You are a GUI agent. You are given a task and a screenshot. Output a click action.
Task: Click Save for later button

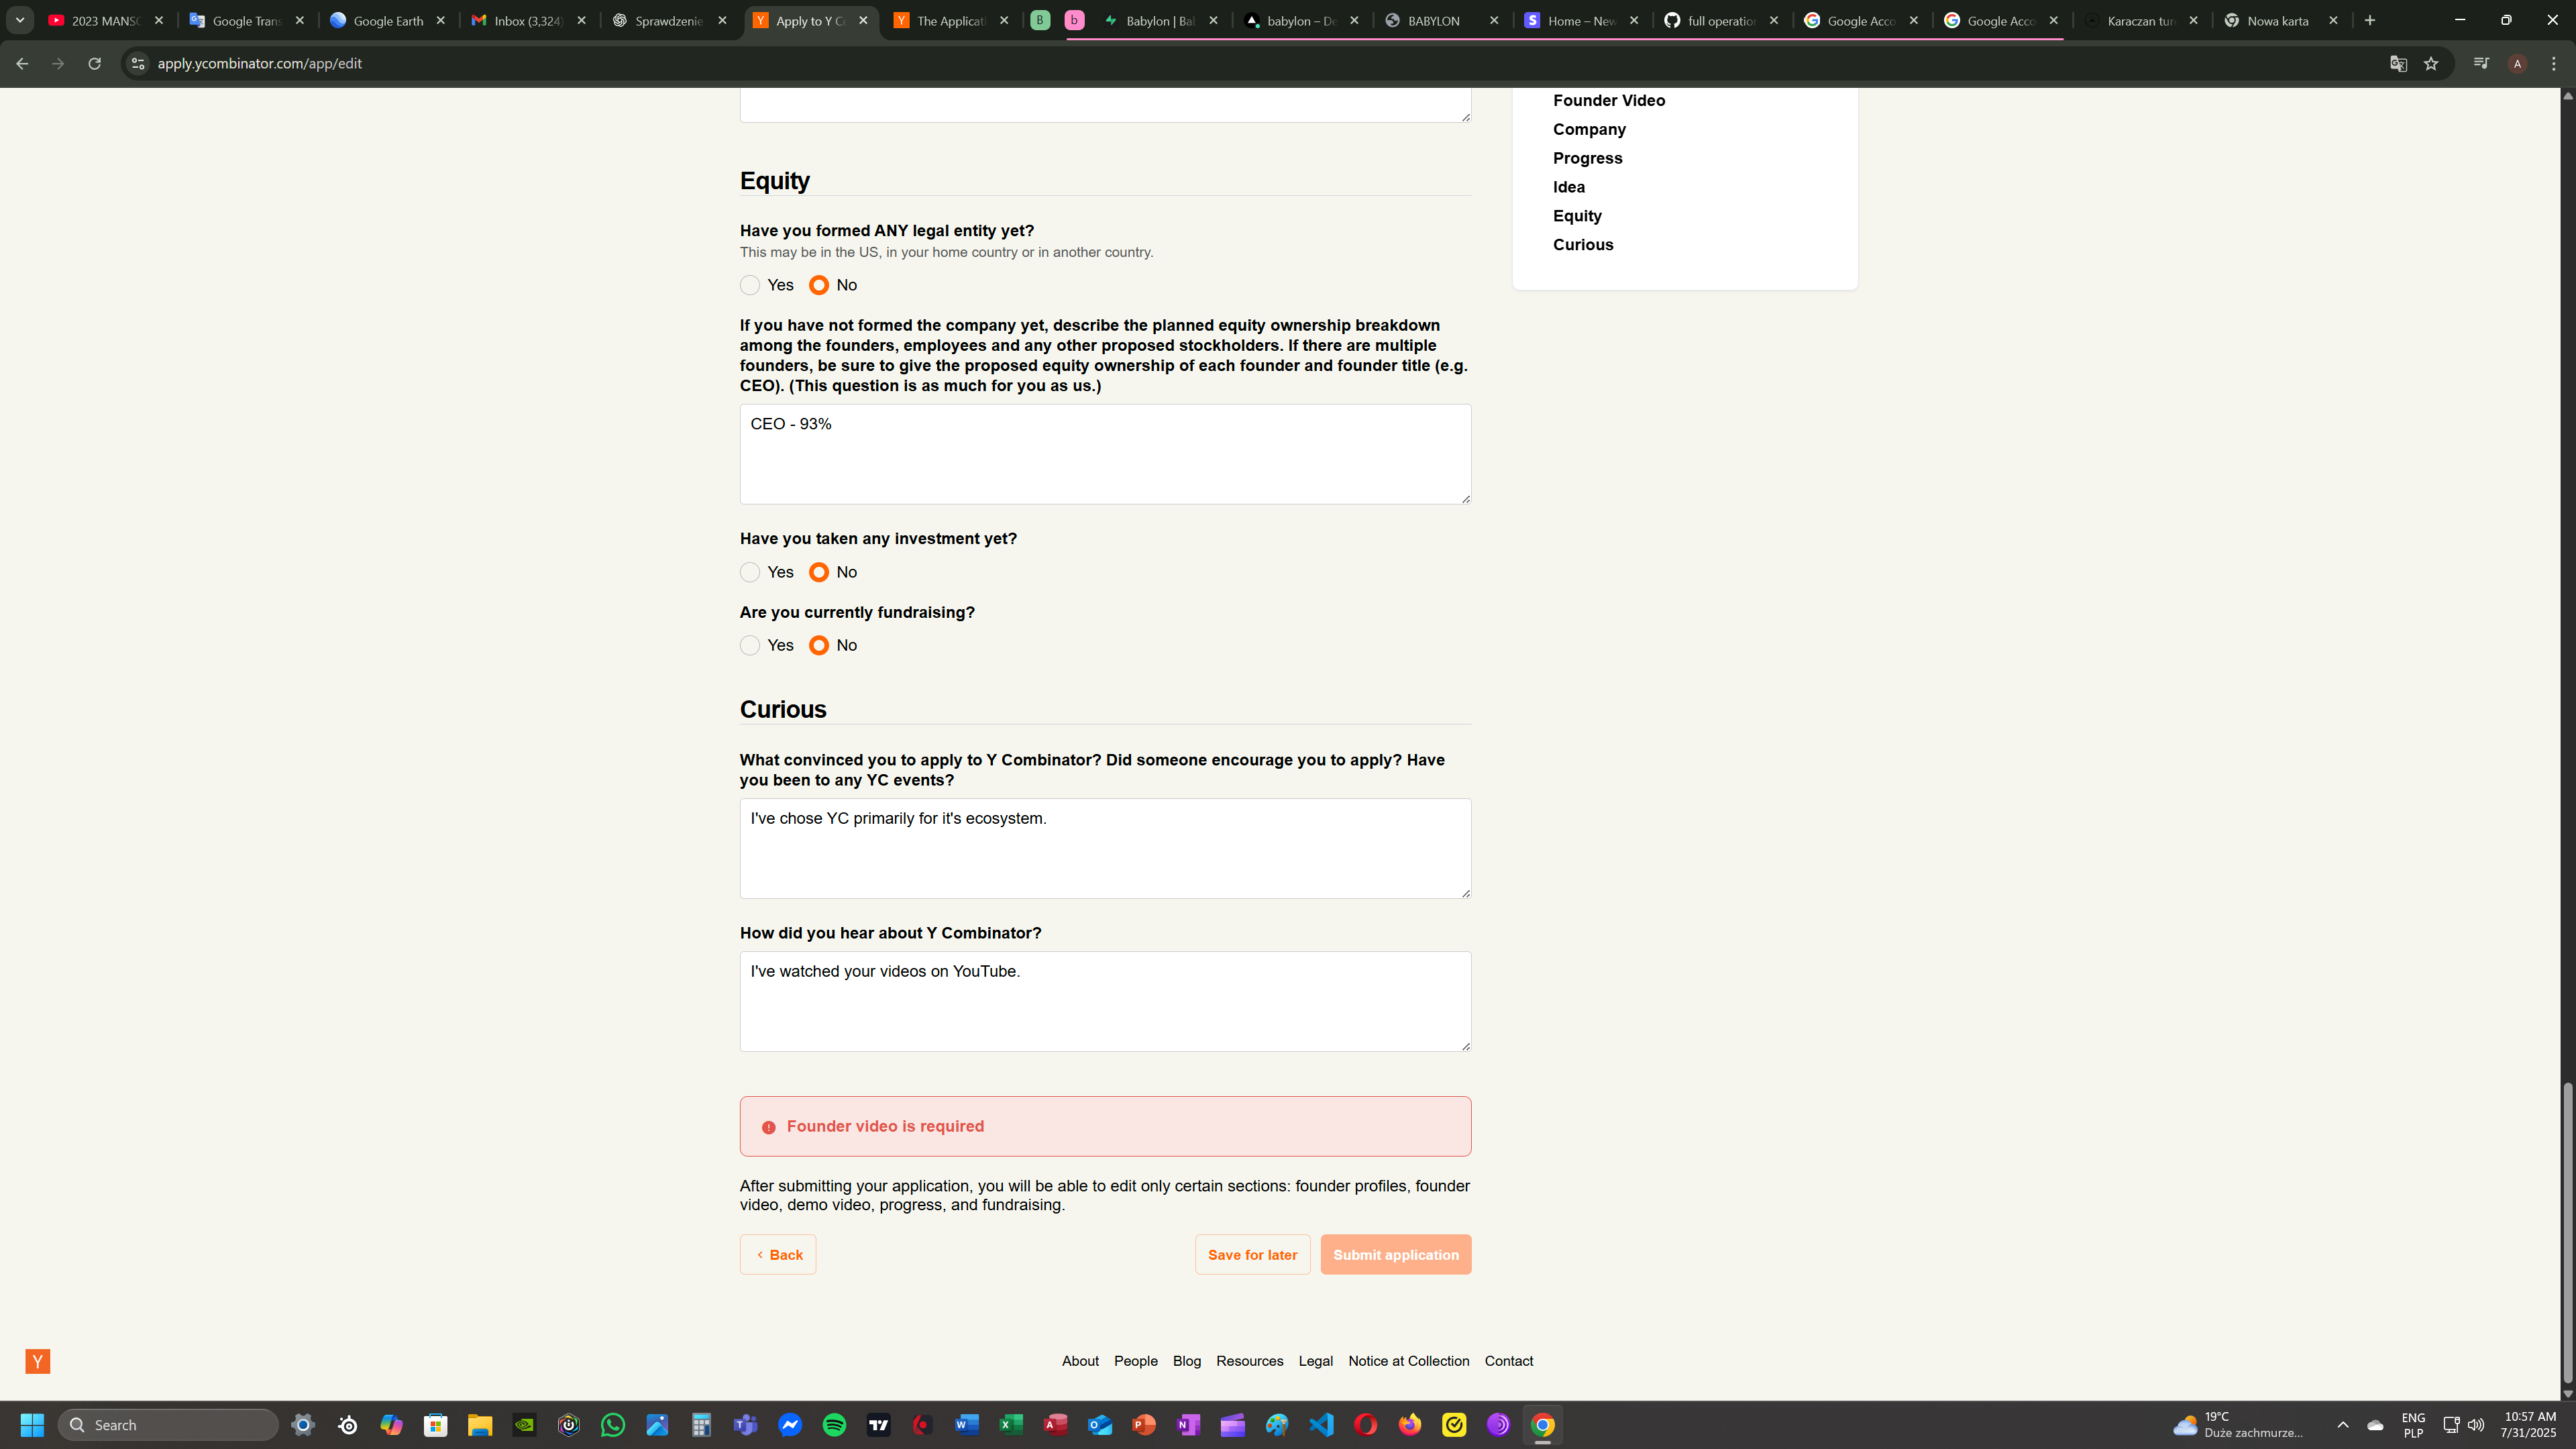[x=1252, y=1255]
